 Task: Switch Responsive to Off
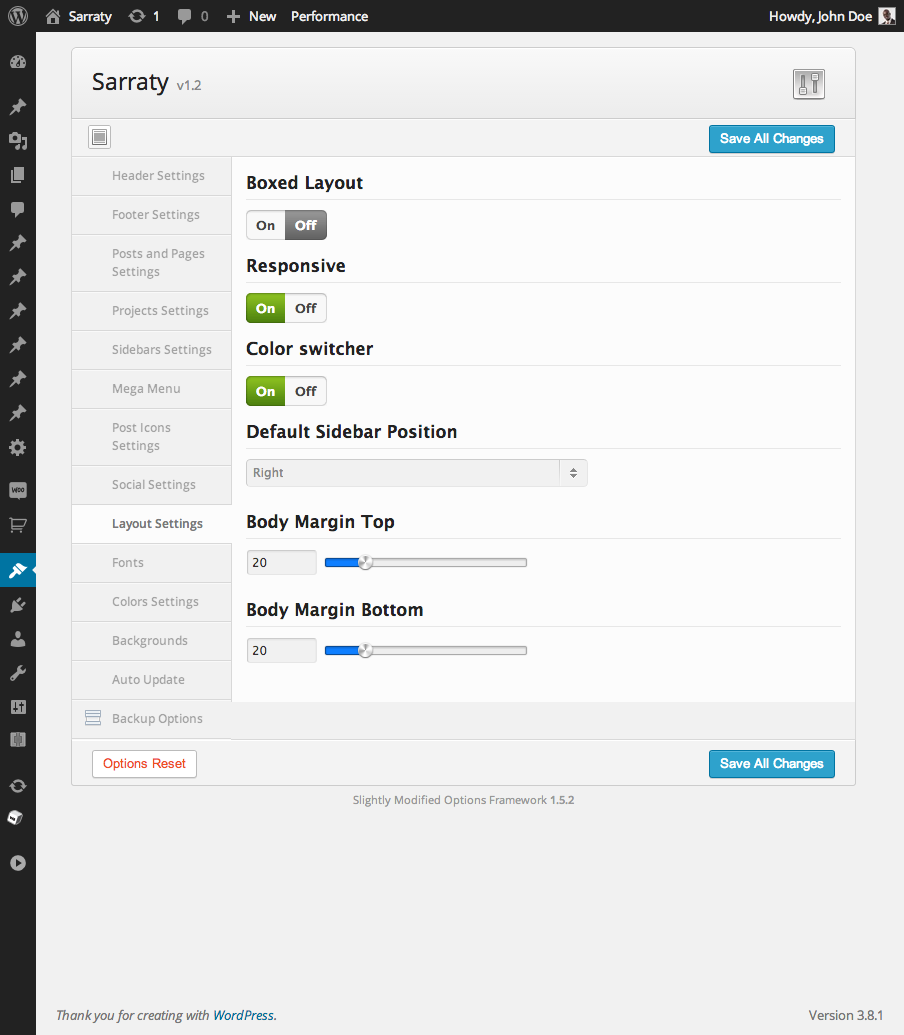click(306, 308)
